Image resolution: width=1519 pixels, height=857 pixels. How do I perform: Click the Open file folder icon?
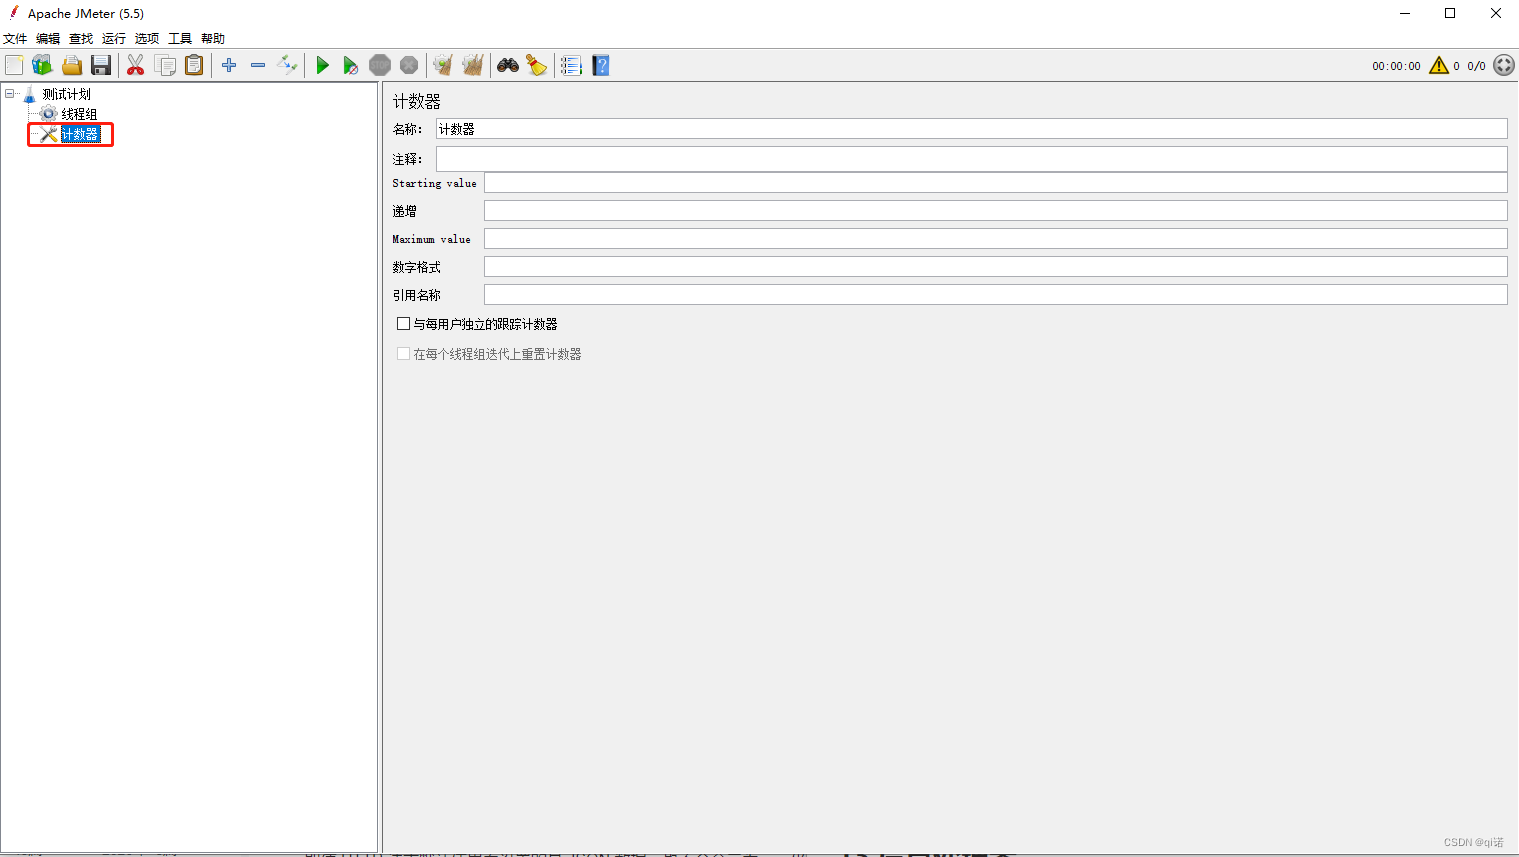(x=72, y=65)
